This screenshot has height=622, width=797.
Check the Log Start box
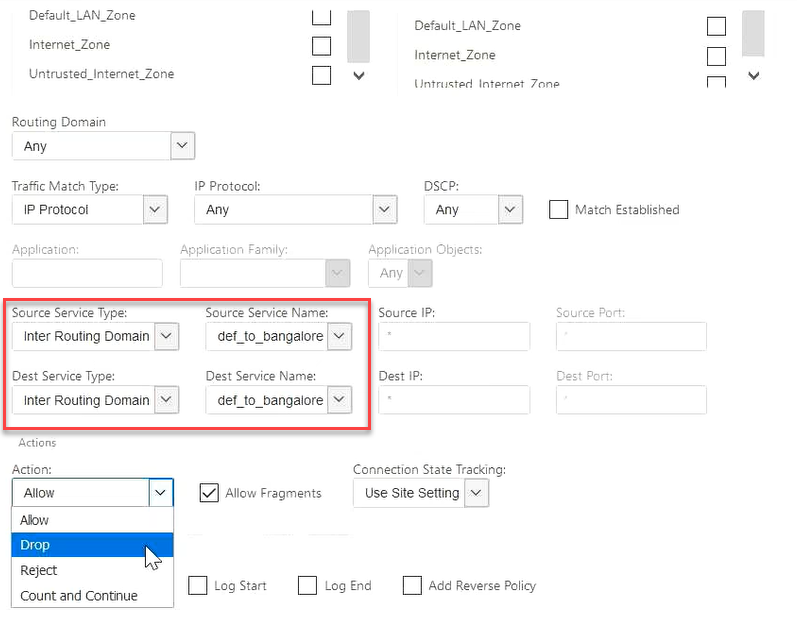(x=198, y=585)
